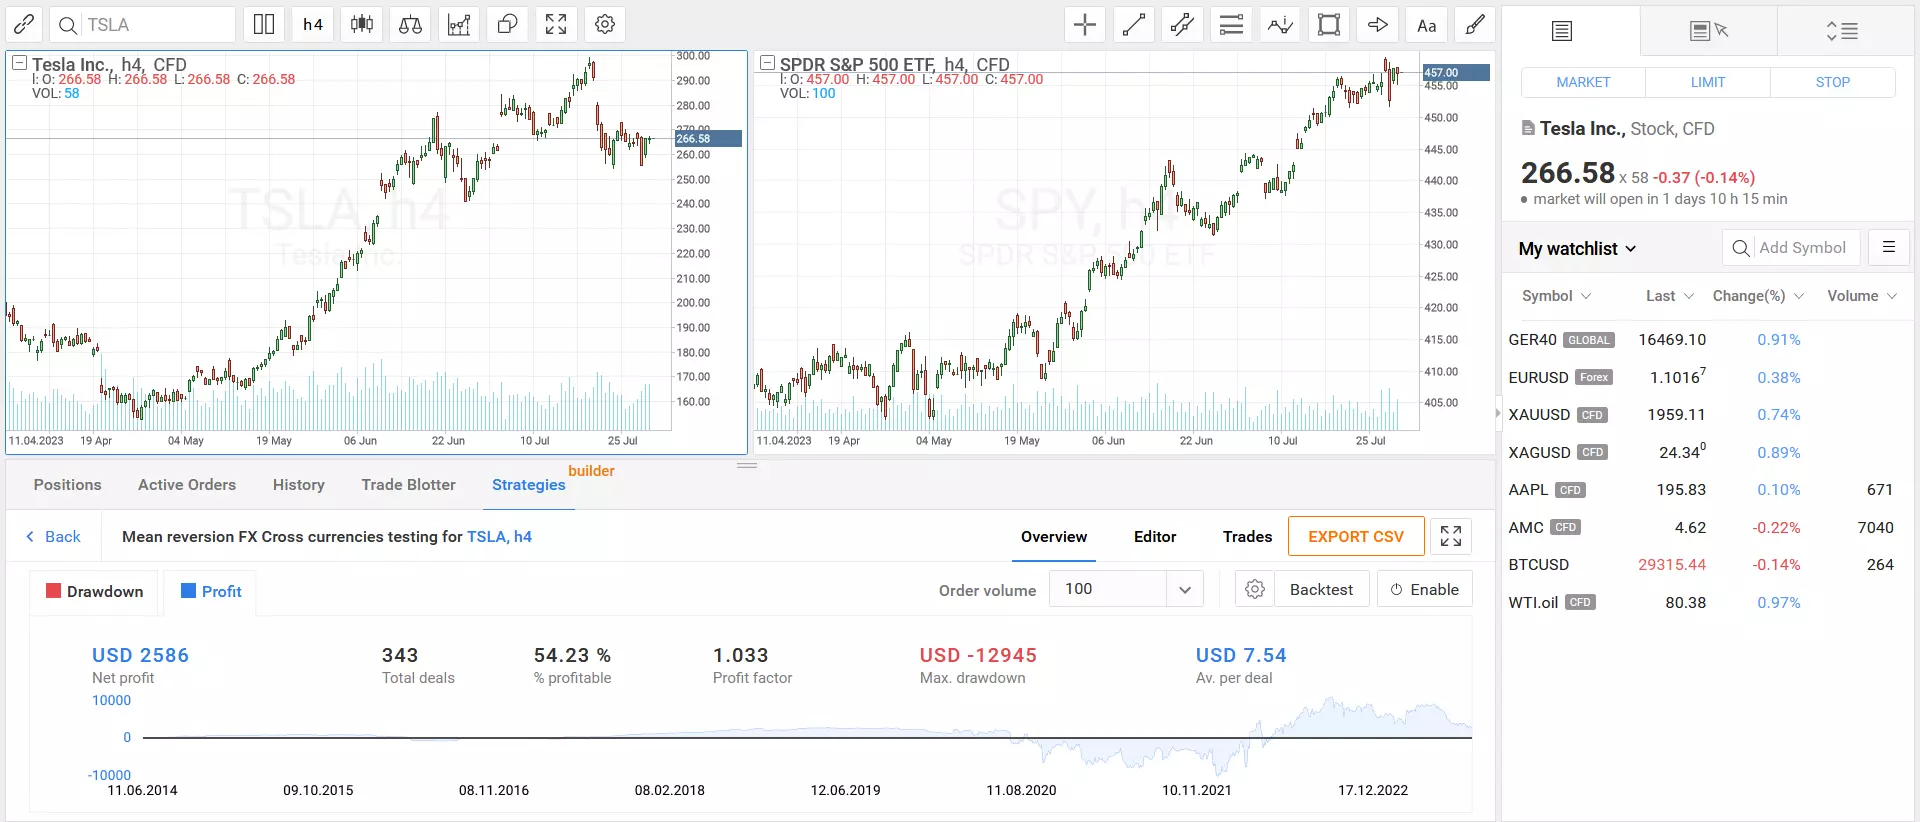Image resolution: width=1920 pixels, height=822 pixels.
Task: Open the watchlist hamburger menu
Action: (x=1889, y=247)
